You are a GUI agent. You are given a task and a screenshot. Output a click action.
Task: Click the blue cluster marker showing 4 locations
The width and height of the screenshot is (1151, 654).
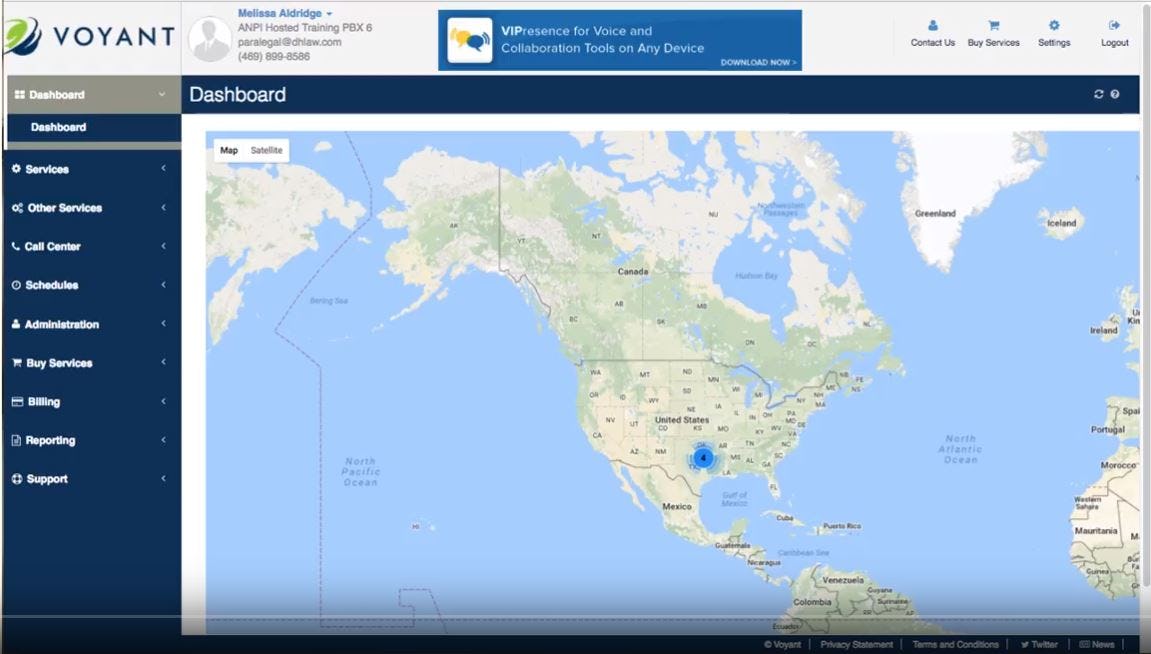tap(703, 457)
